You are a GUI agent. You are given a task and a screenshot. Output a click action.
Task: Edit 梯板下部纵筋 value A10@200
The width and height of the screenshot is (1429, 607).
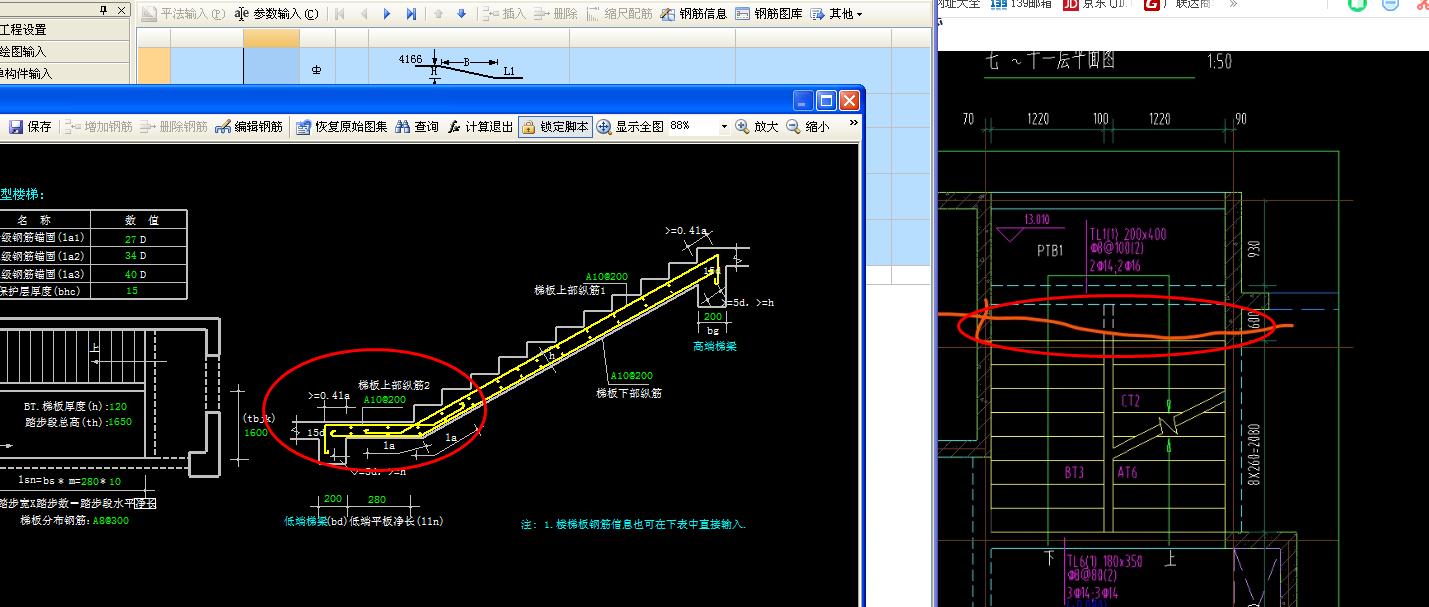pos(631,376)
